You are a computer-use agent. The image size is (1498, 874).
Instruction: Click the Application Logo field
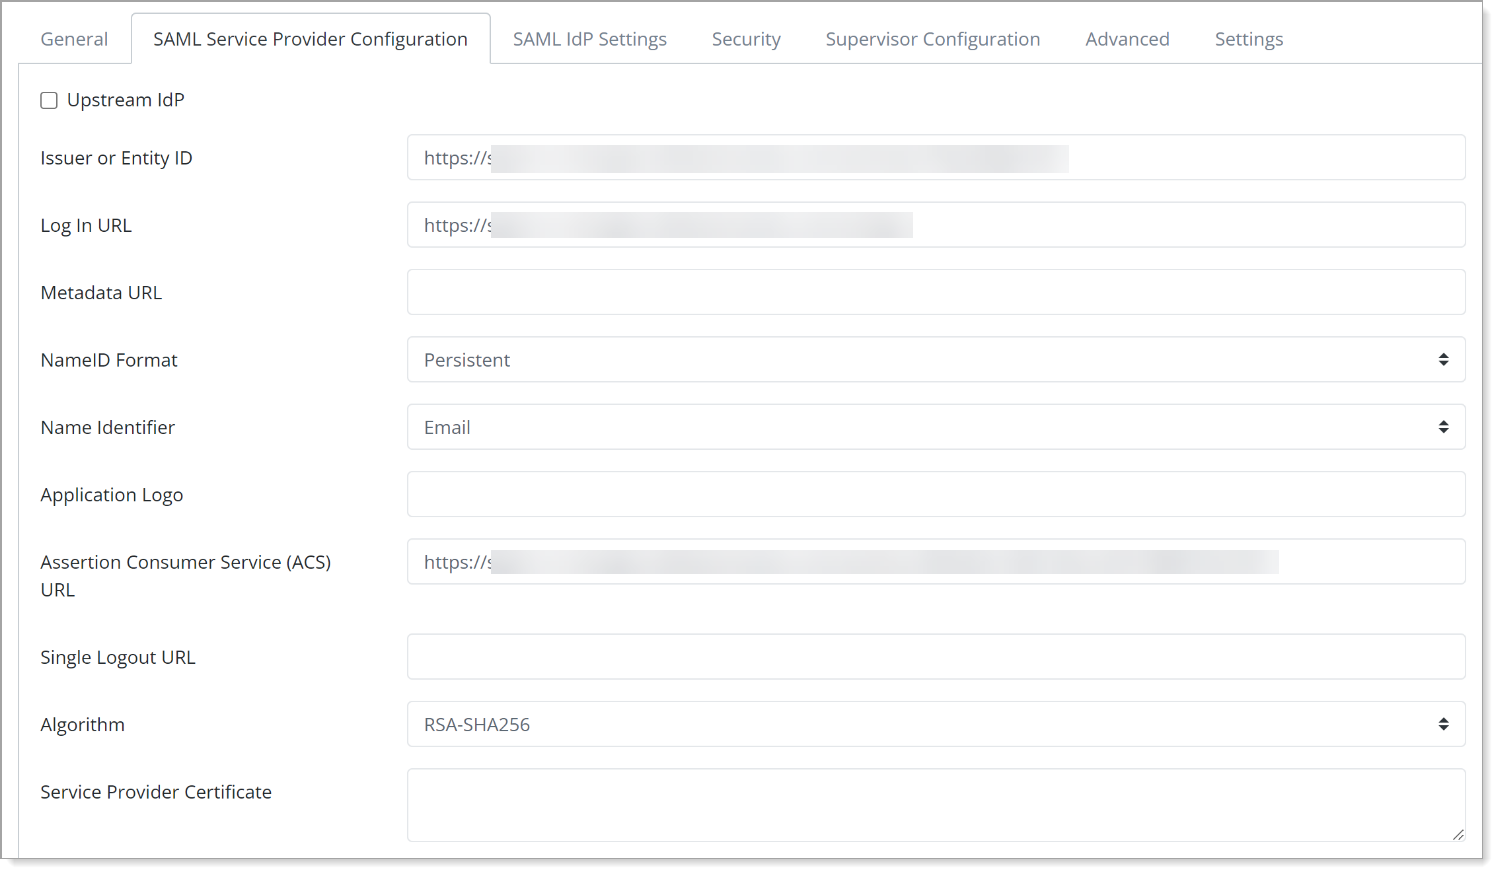(936, 494)
